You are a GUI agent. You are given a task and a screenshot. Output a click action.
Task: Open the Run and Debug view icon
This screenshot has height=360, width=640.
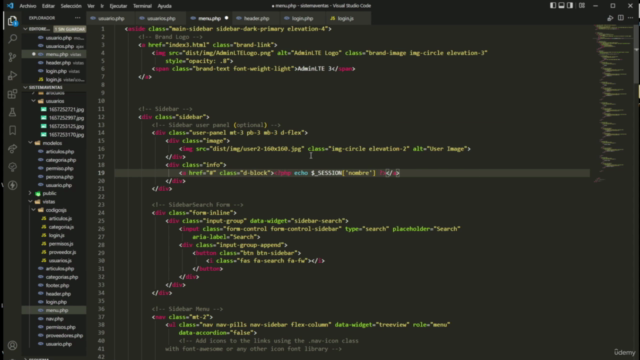tap(12, 76)
